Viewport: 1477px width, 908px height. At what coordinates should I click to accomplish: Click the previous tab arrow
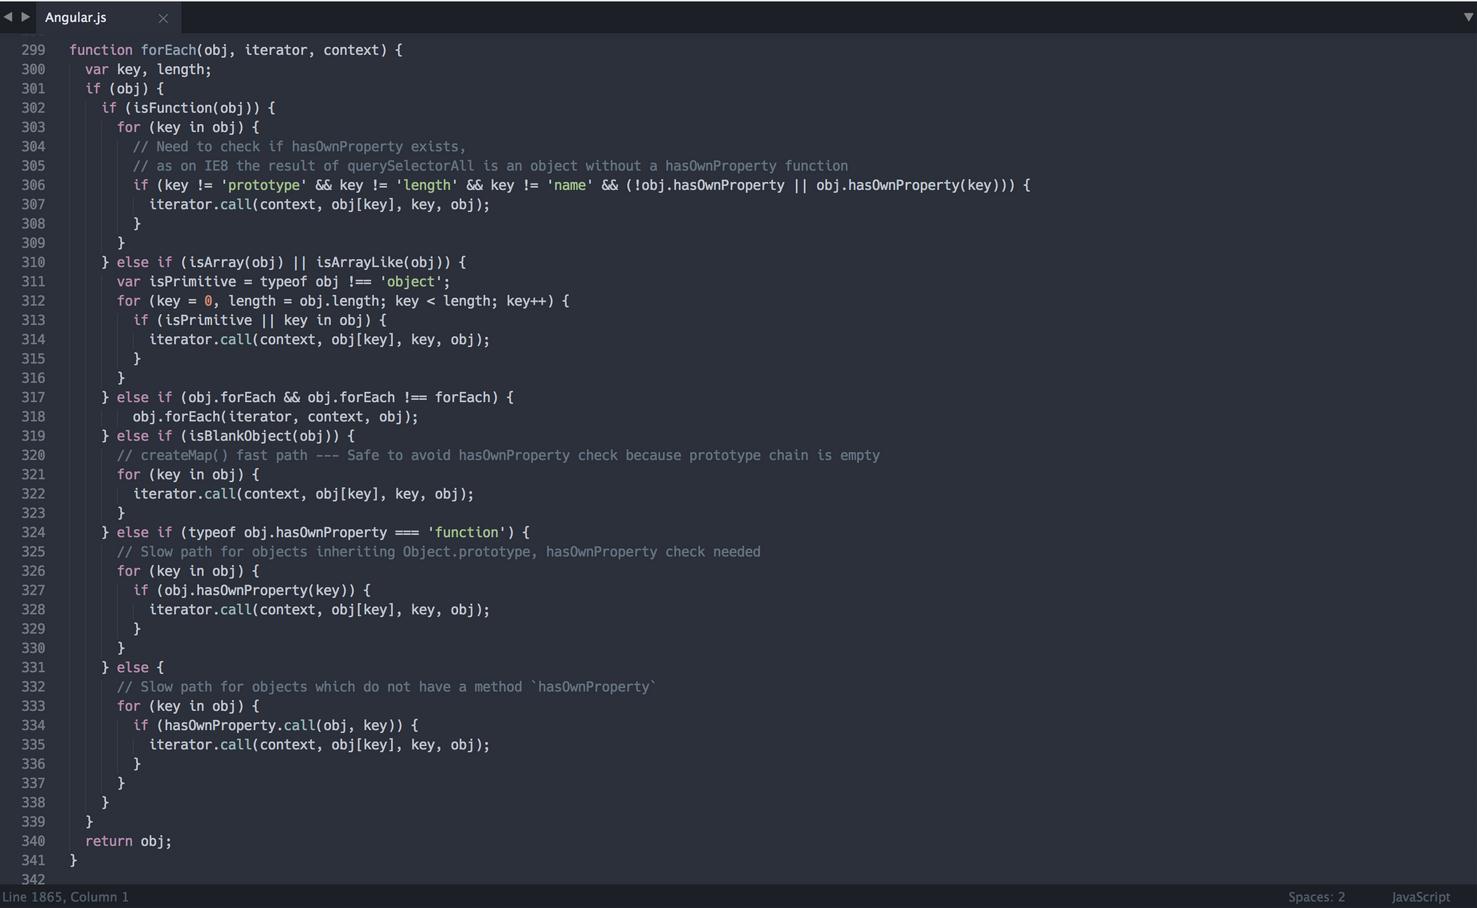pyautogui.click(x=8, y=17)
